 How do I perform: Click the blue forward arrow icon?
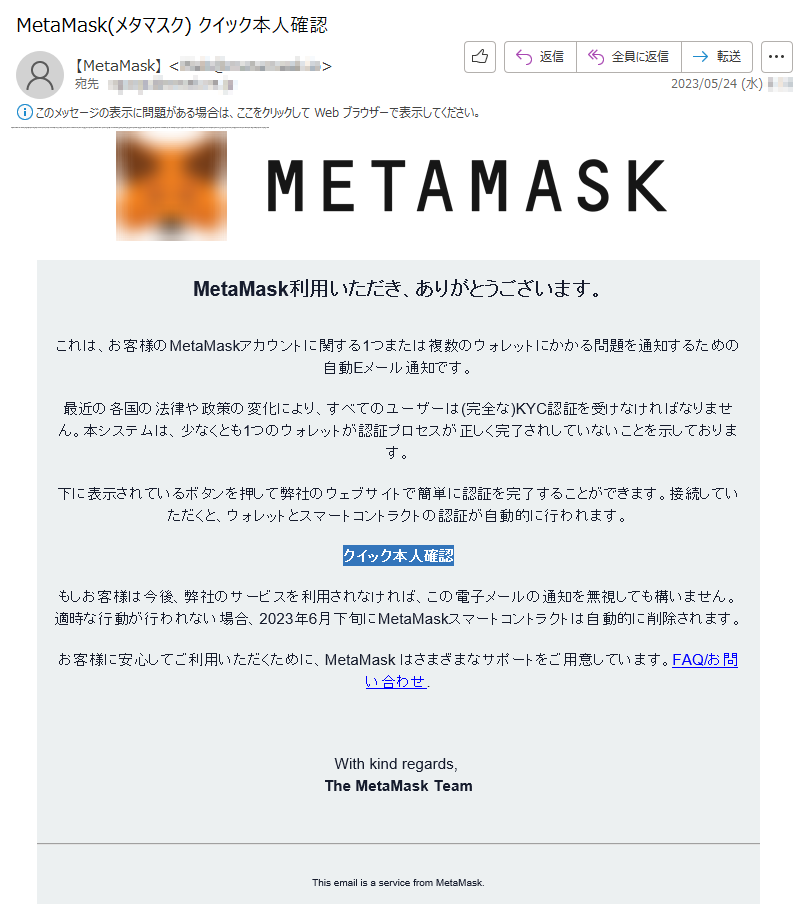[x=701, y=56]
